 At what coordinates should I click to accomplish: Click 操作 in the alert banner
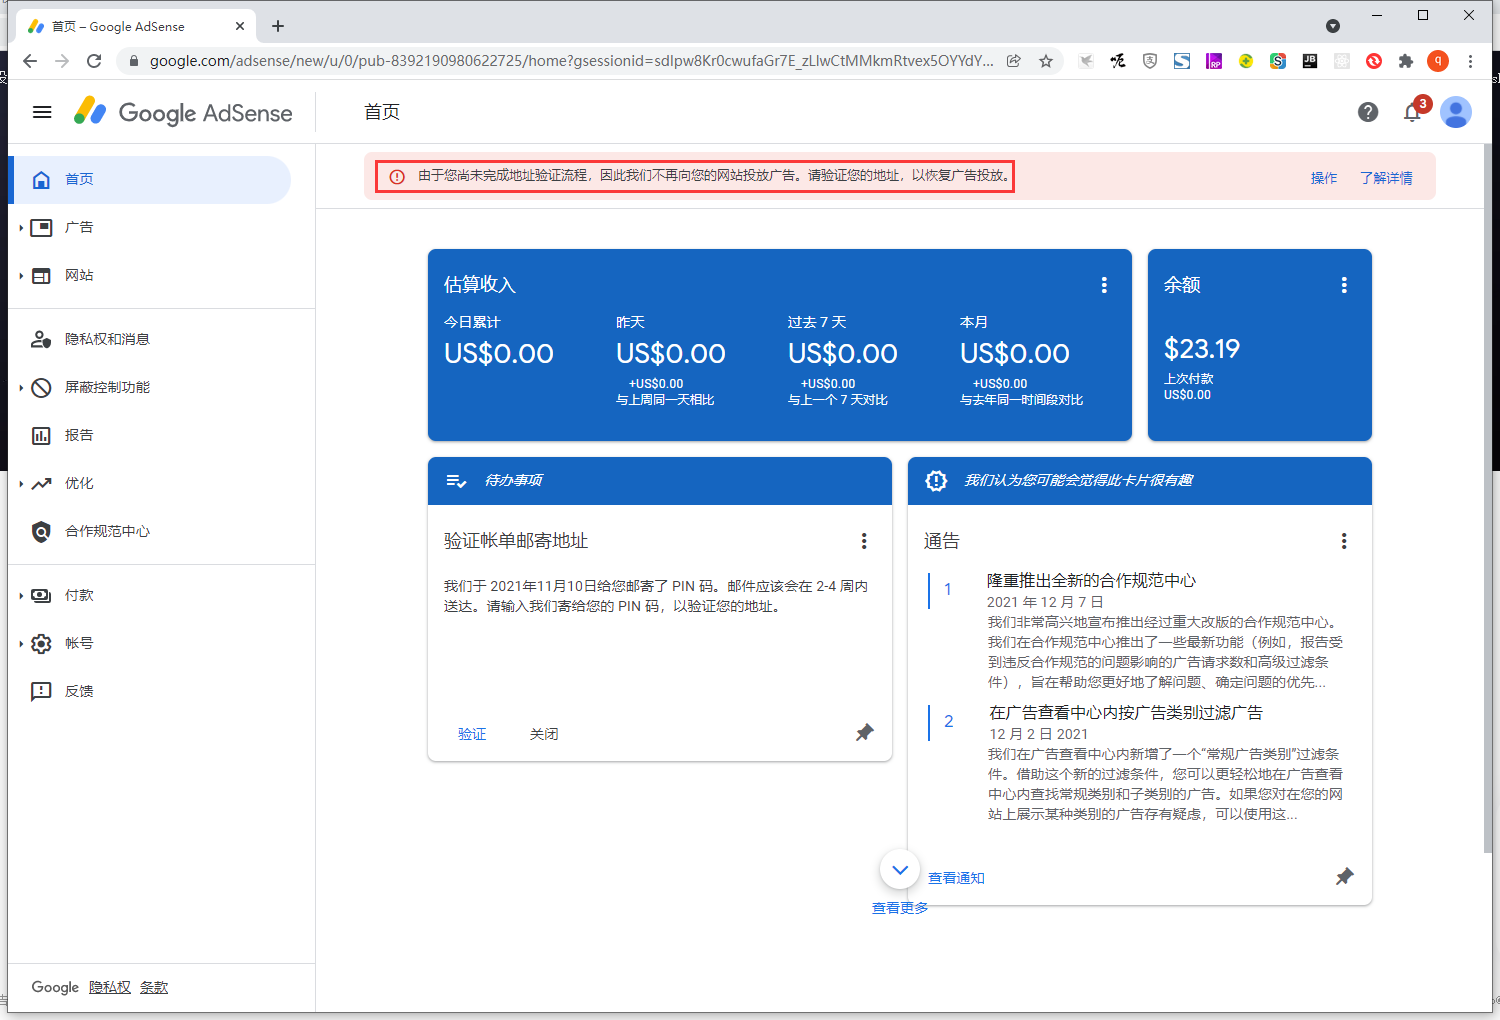tap(1324, 178)
